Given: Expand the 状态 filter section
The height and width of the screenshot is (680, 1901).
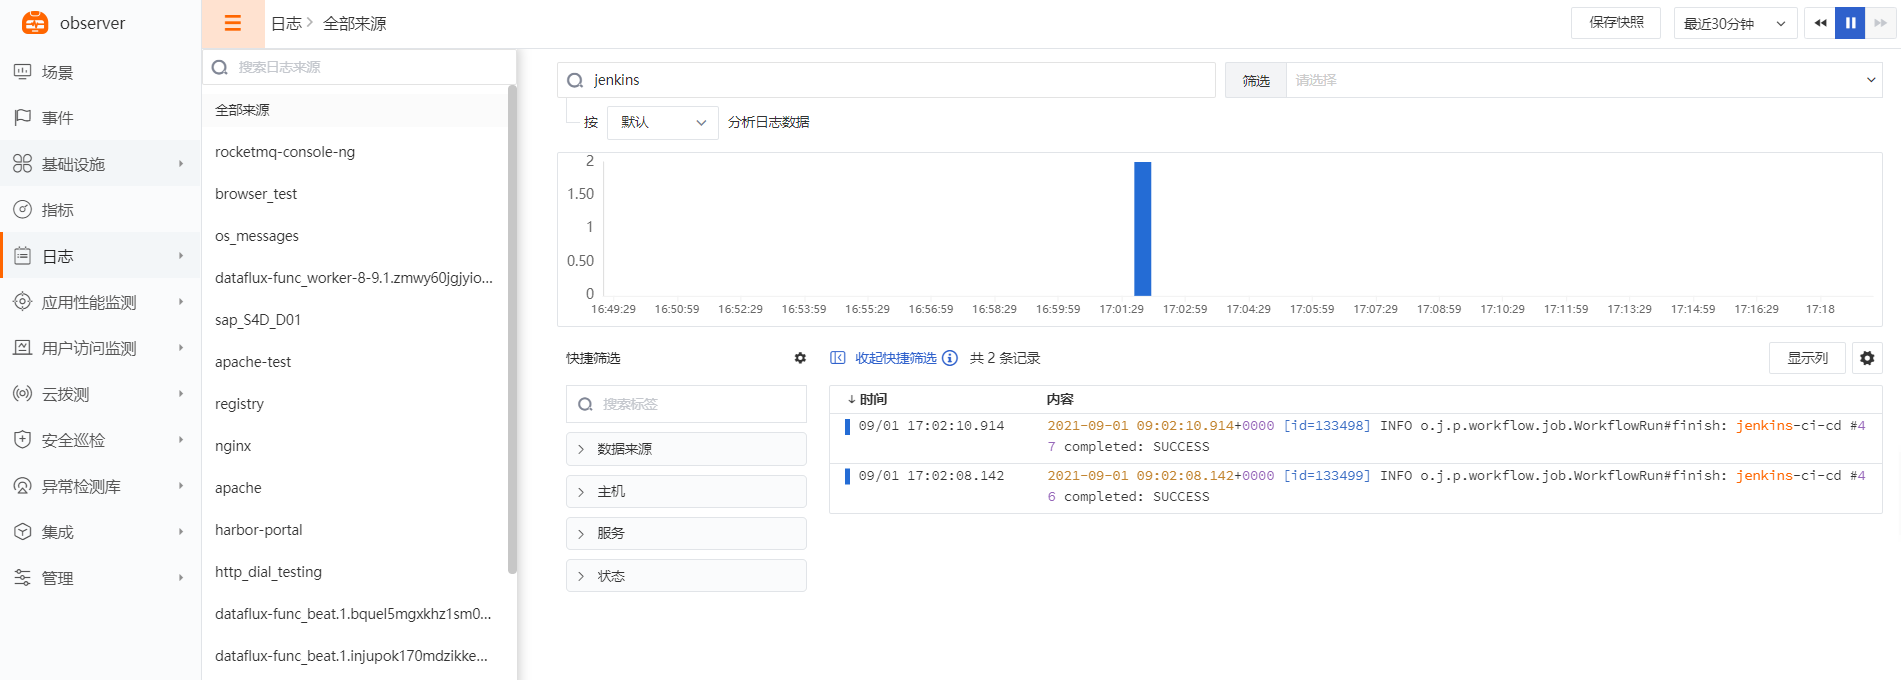Looking at the screenshot, I should click(x=686, y=576).
